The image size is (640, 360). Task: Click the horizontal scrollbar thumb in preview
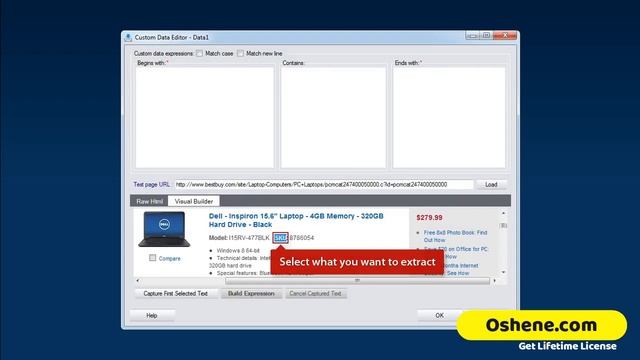pos(357,281)
